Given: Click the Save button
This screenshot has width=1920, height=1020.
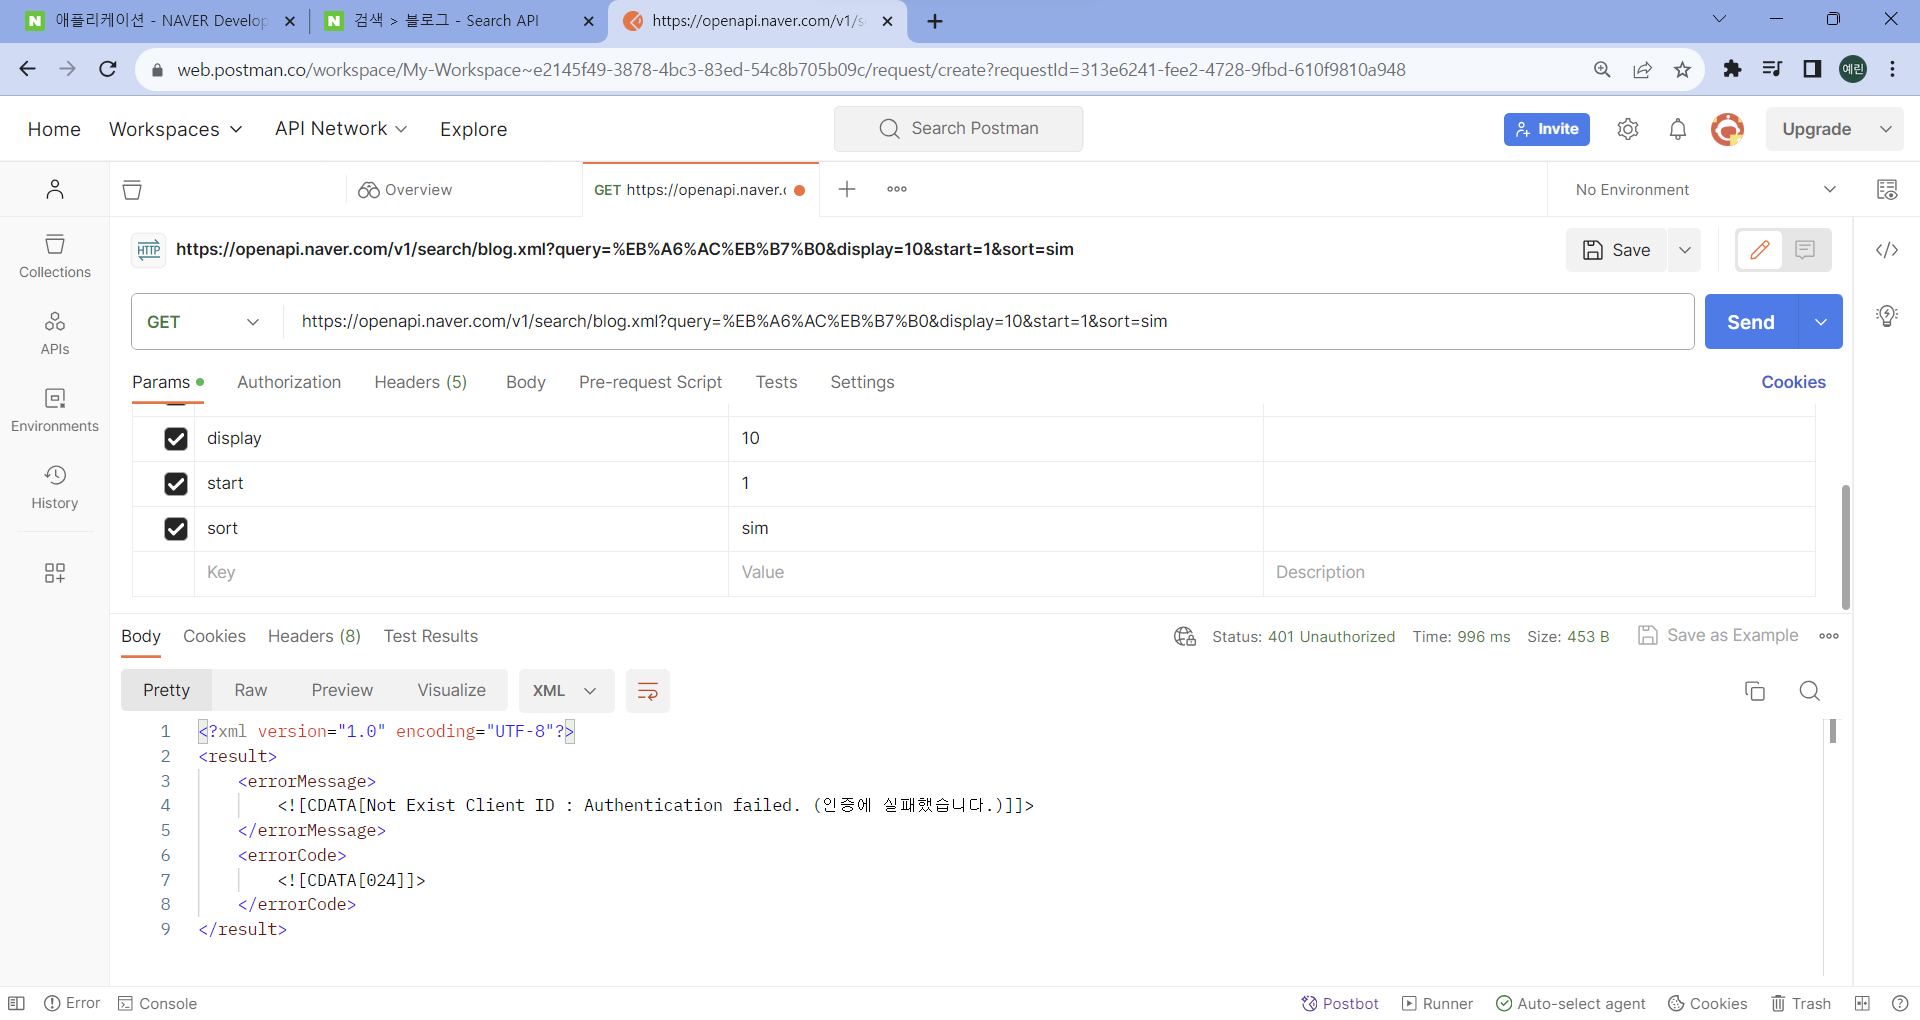Looking at the screenshot, I should 1617,250.
